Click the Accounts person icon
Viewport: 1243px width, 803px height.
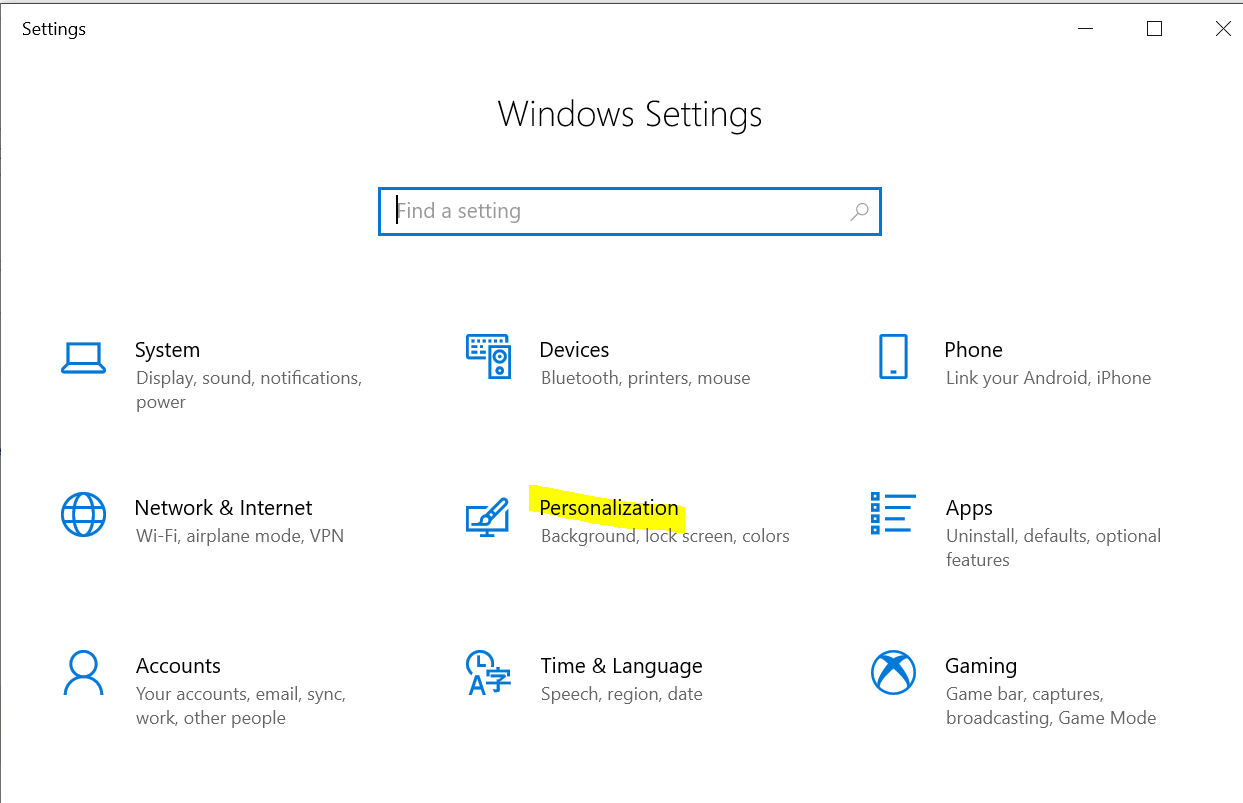83,673
